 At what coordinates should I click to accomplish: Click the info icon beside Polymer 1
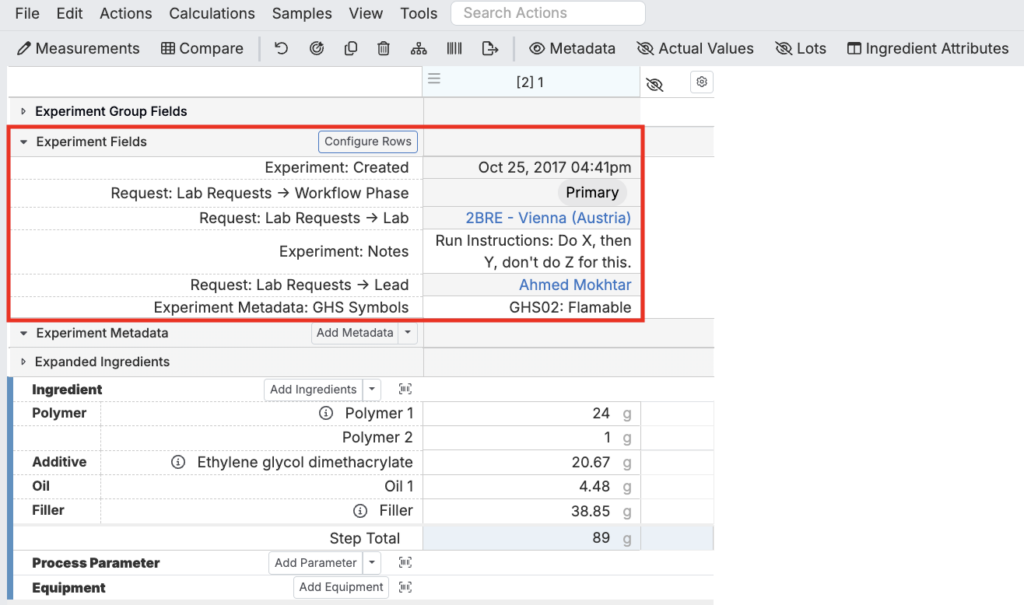[325, 413]
